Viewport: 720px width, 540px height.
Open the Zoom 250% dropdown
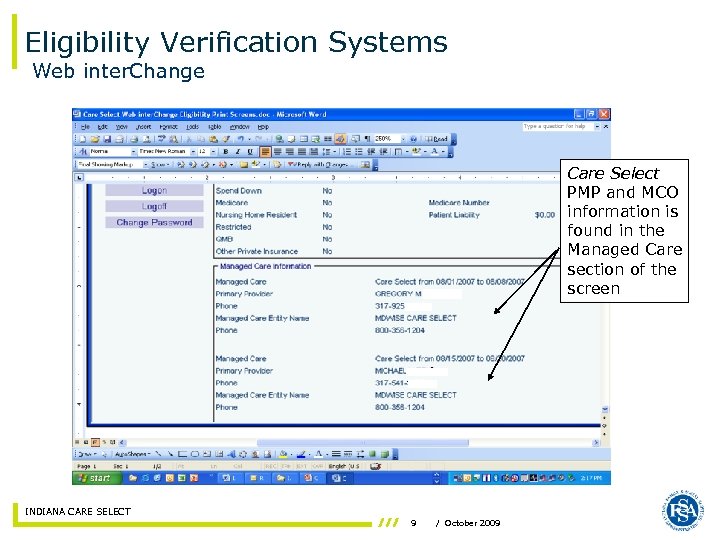403,139
